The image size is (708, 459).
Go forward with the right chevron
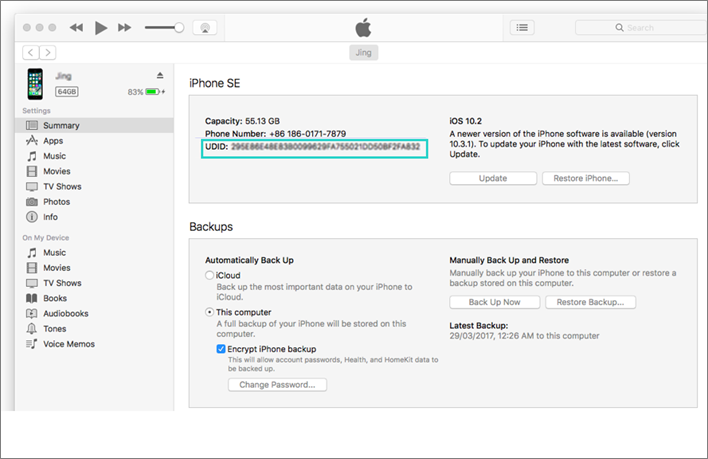pos(48,53)
